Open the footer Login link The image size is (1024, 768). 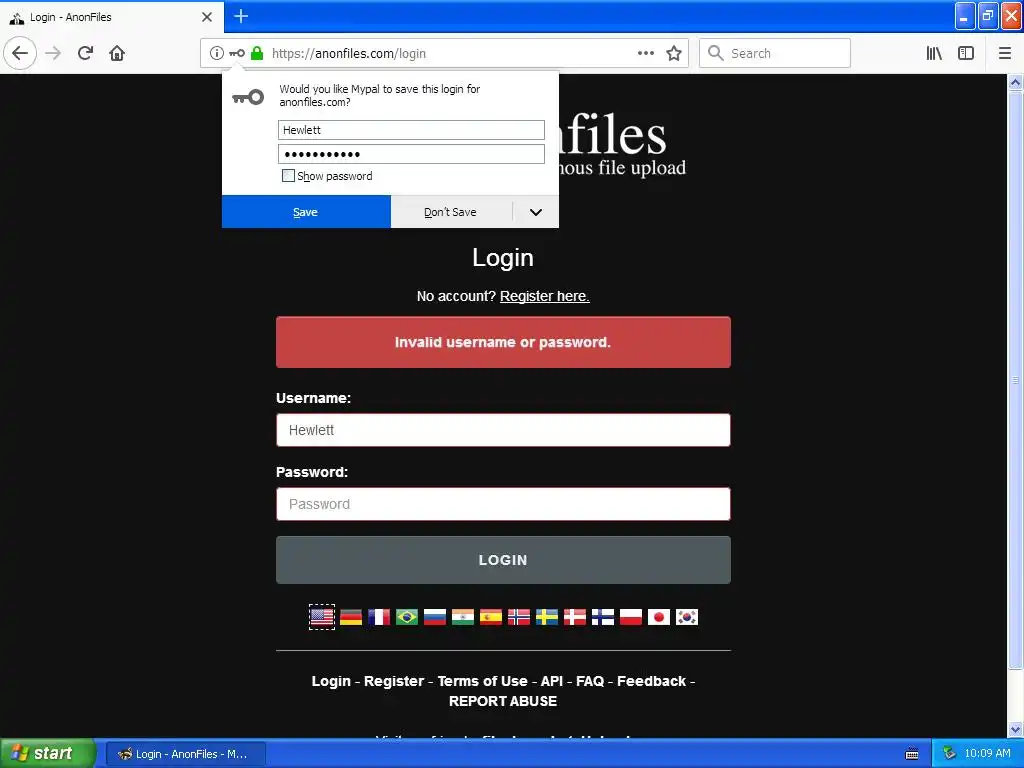331,681
